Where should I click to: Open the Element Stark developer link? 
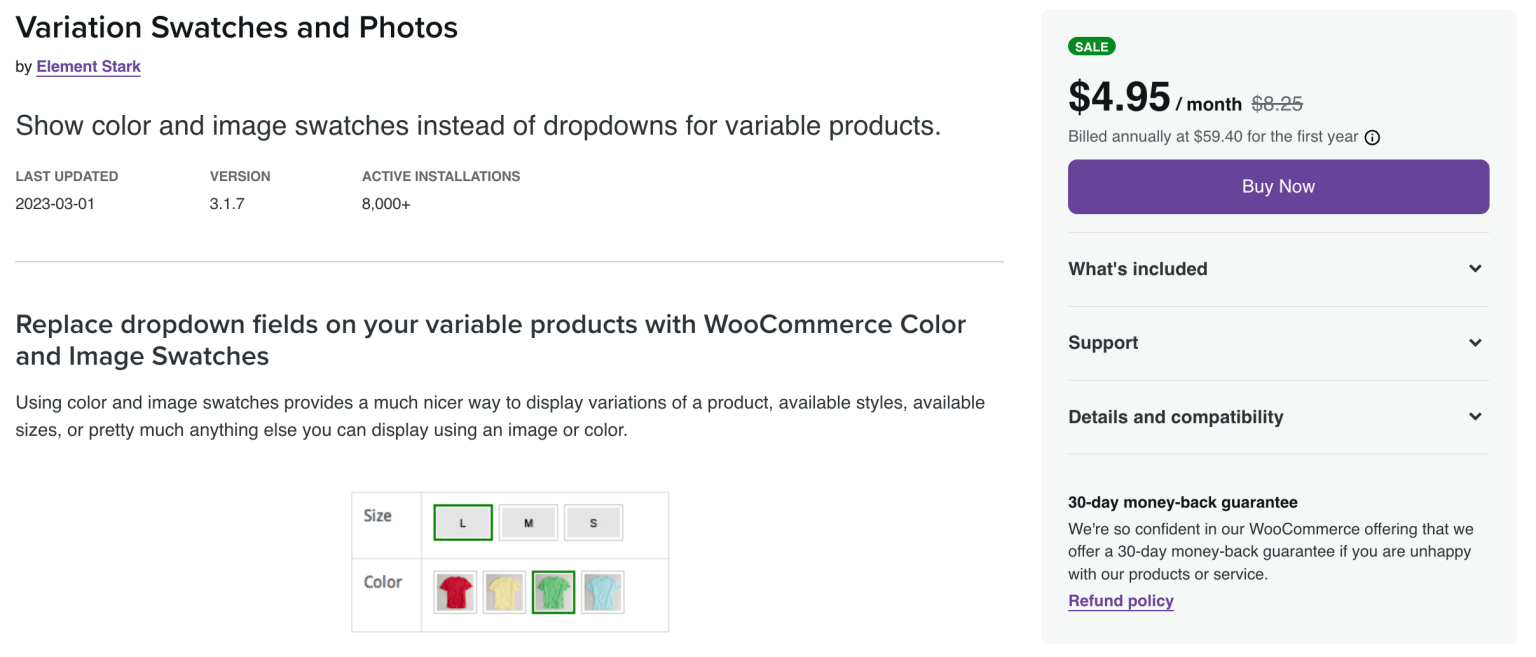(x=88, y=66)
